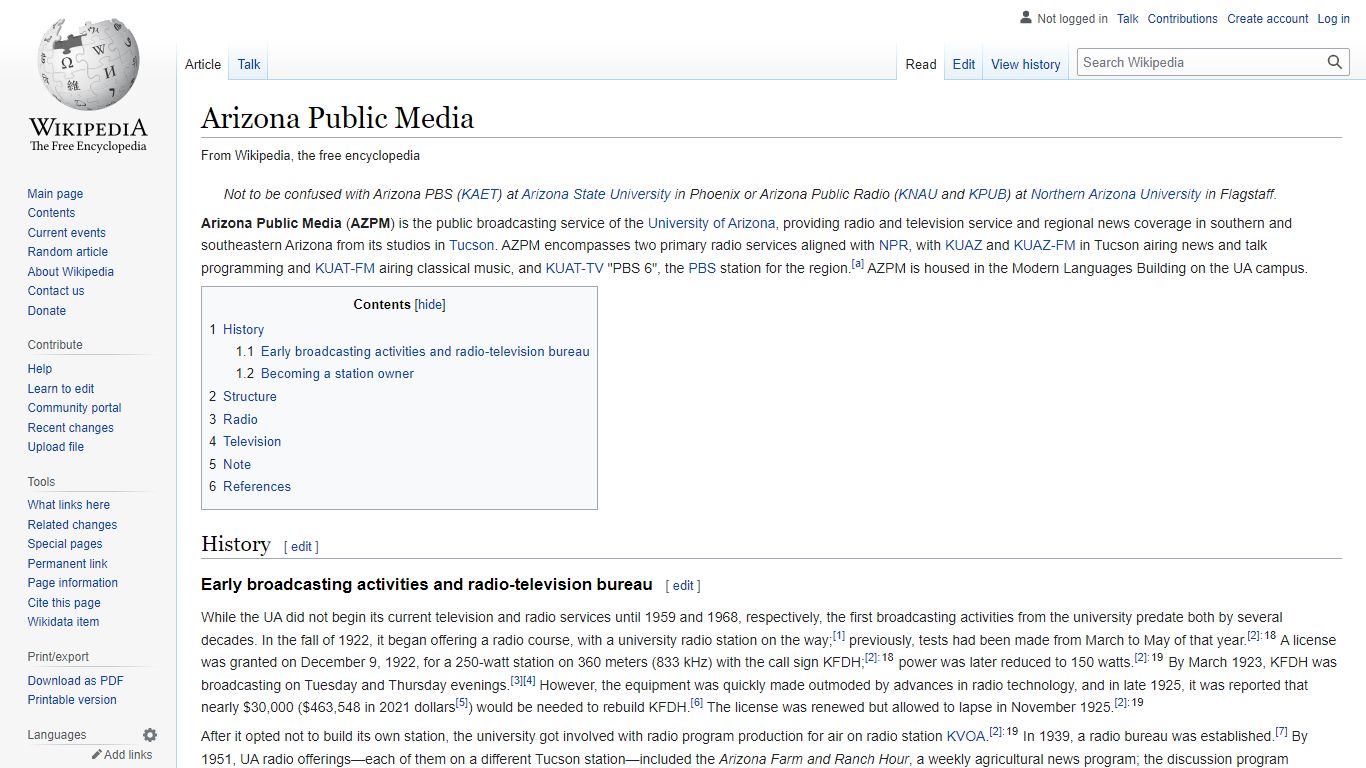Click the Permanent link tool
1366x768 pixels.
[x=67, y=564]
